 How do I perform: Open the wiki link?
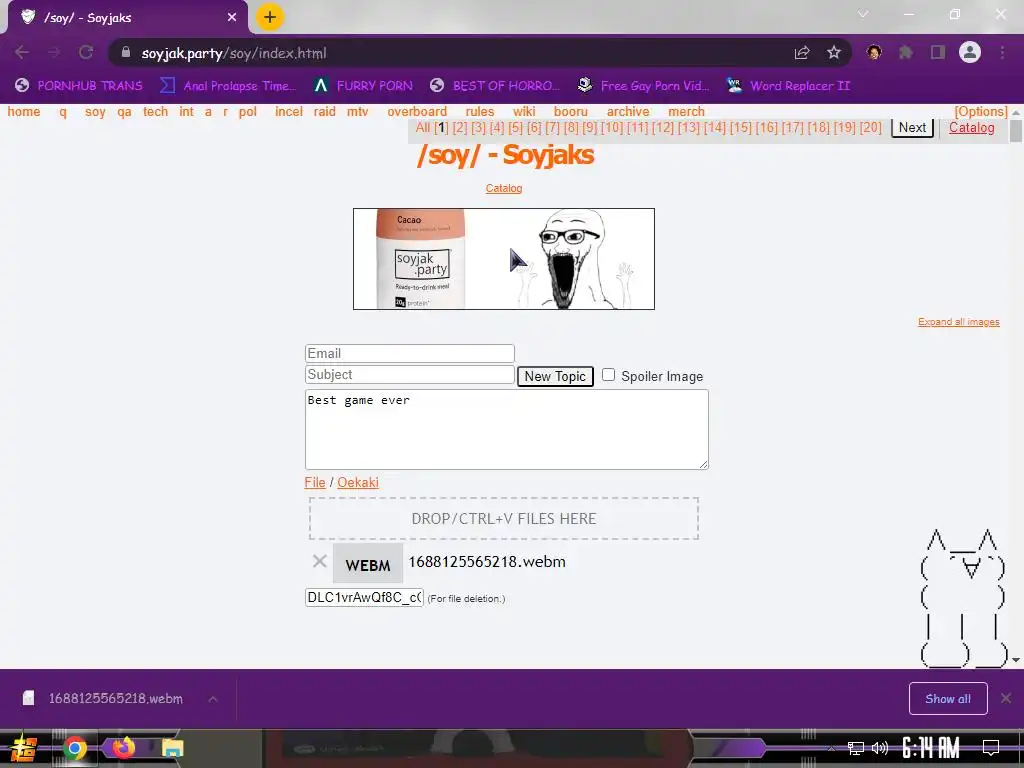[x=524, y=112]
